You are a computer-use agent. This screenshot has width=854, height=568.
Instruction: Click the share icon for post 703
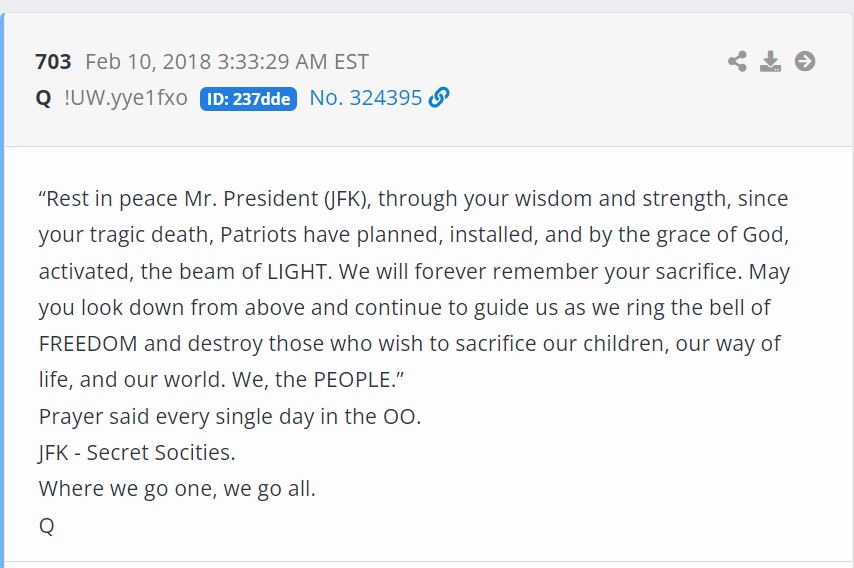[x=737, y=61]
